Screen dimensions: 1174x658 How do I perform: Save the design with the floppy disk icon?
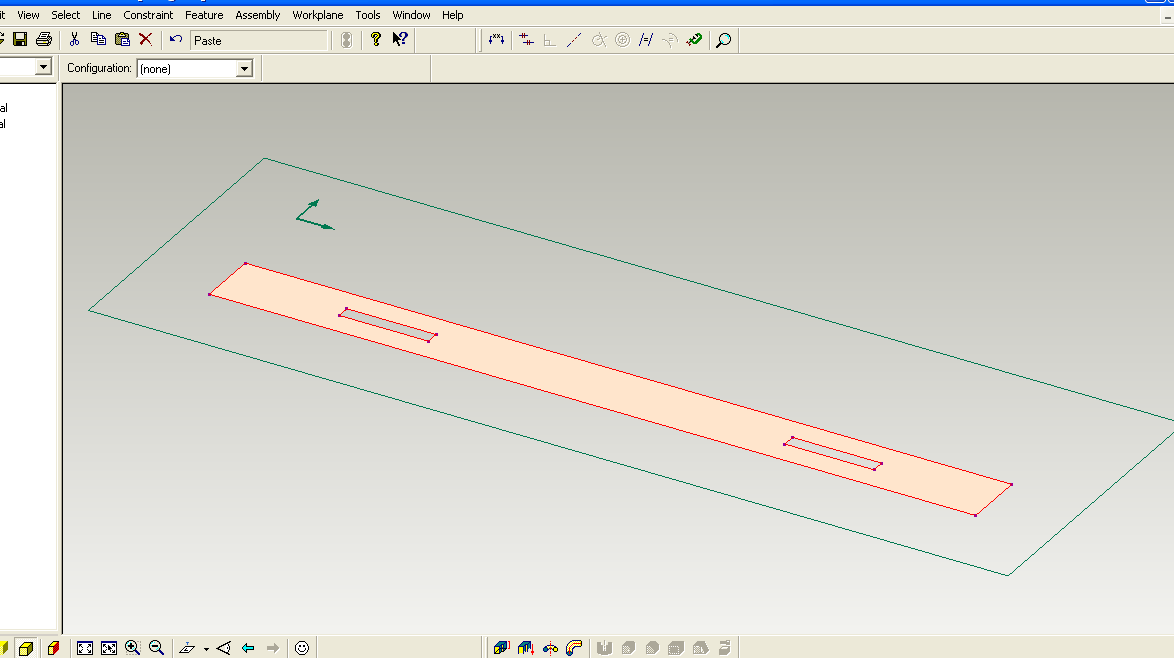pyautogui.click(x=20, y=40)
